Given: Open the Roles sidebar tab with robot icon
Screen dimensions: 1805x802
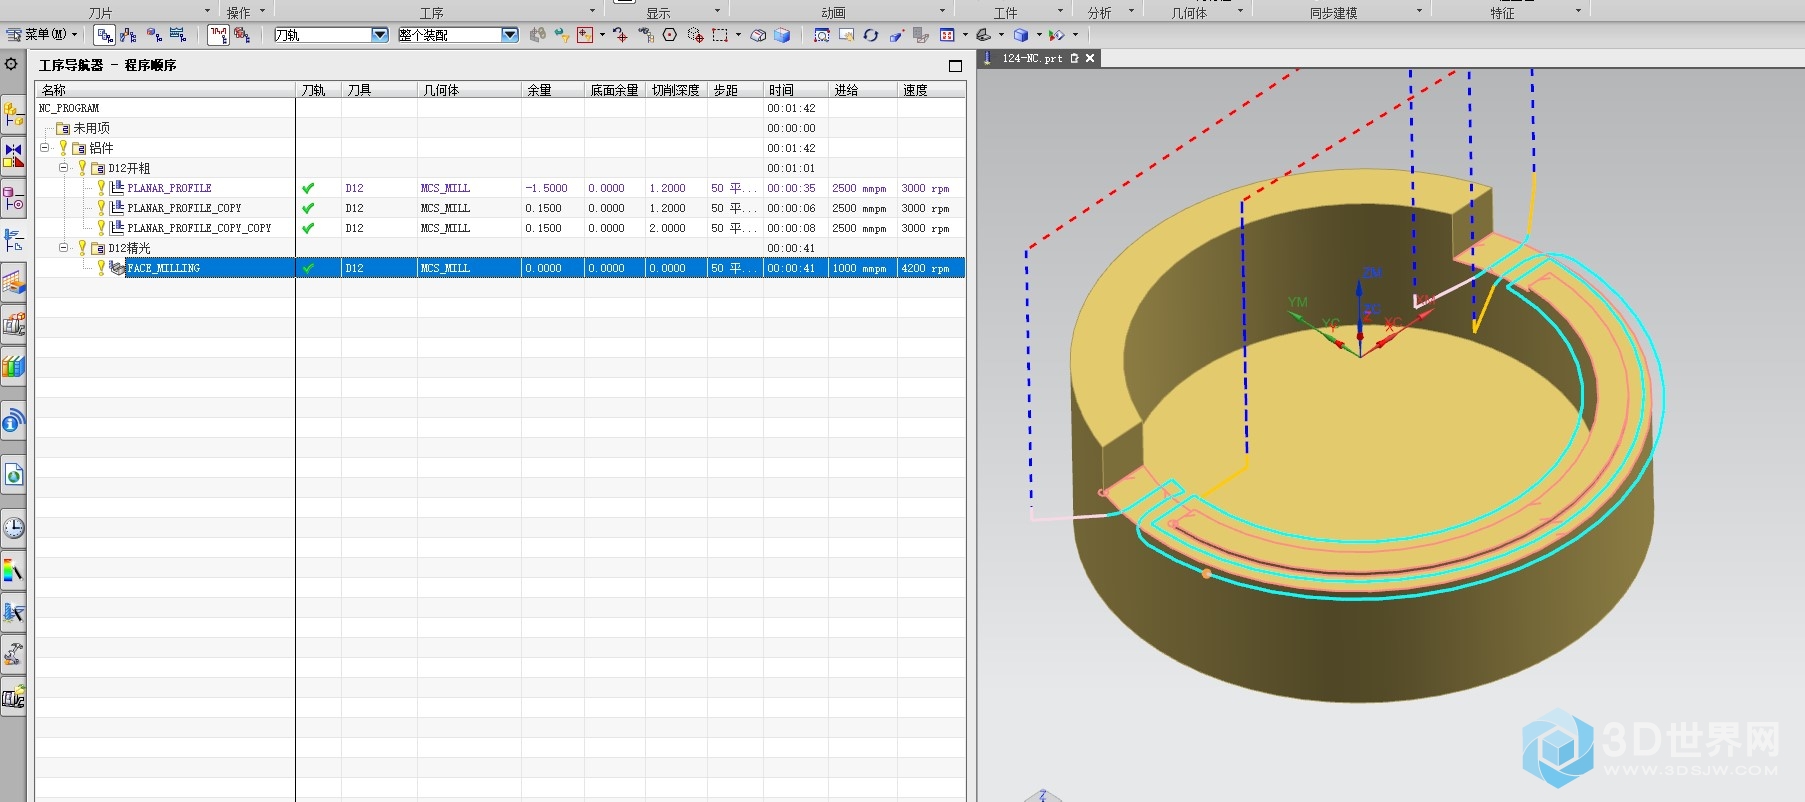Looking at the screenshot, I should [13, 654].
